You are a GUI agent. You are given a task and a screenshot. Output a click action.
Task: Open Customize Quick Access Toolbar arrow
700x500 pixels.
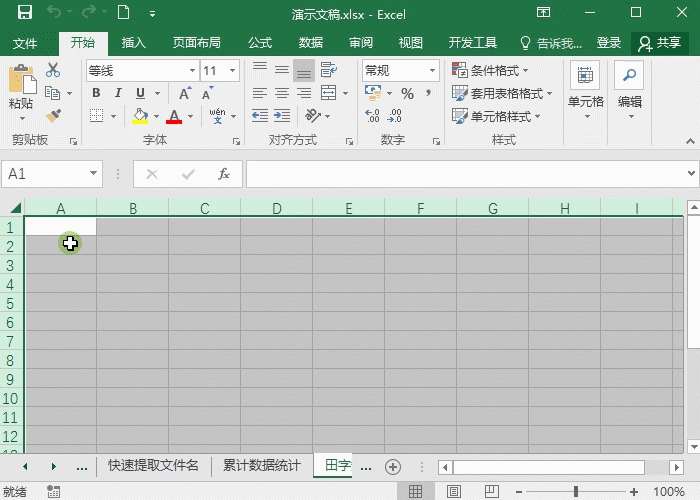pos(153,14)
